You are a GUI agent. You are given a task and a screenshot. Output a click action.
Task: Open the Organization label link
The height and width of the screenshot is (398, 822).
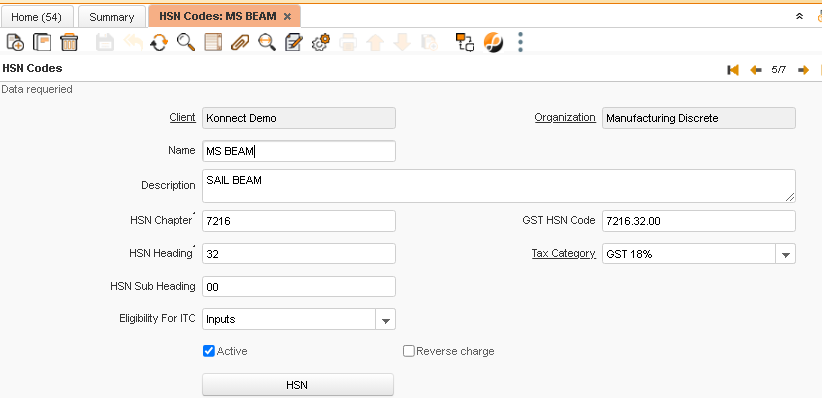coord(565,117)
